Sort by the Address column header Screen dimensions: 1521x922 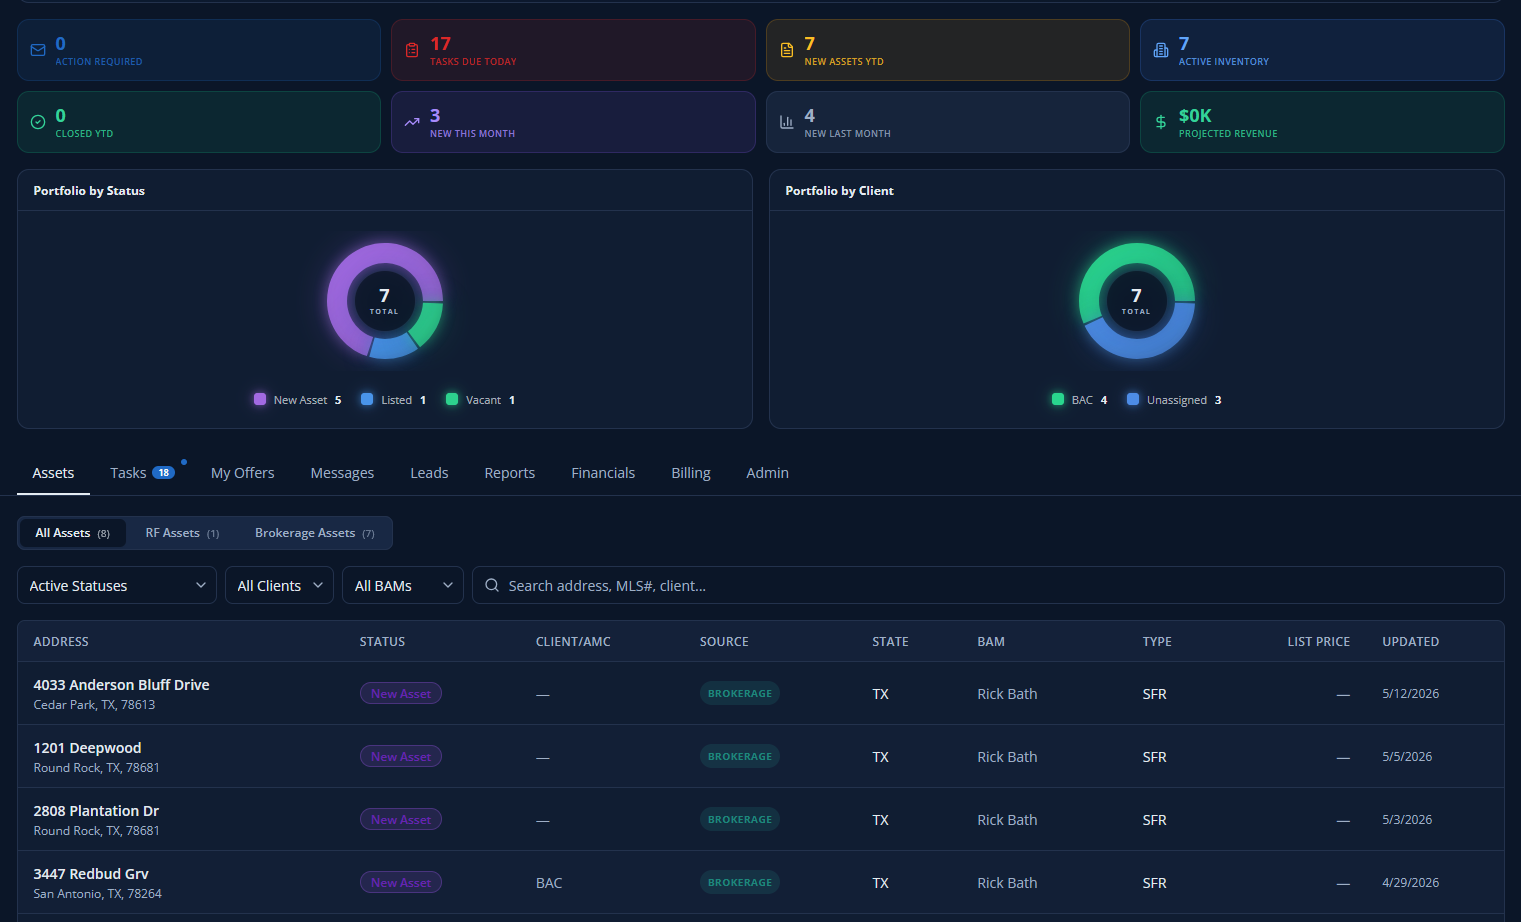tap(61, 642)
